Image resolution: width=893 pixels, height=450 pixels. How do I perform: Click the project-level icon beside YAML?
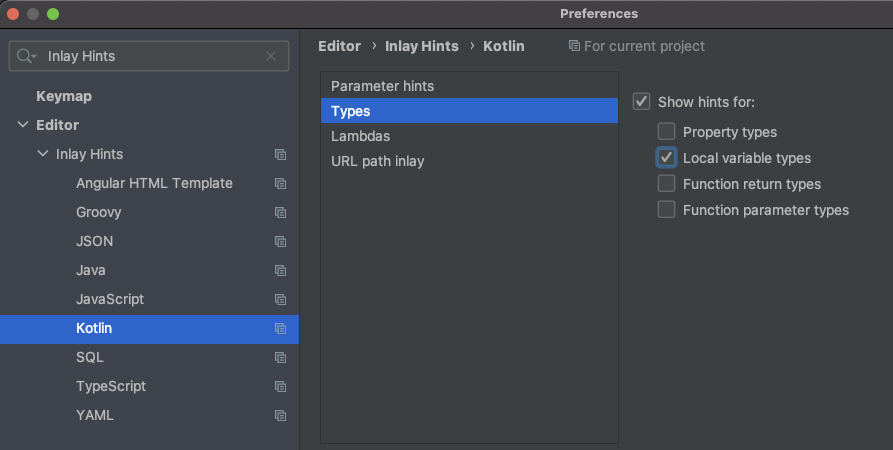[x=280, y=416]
